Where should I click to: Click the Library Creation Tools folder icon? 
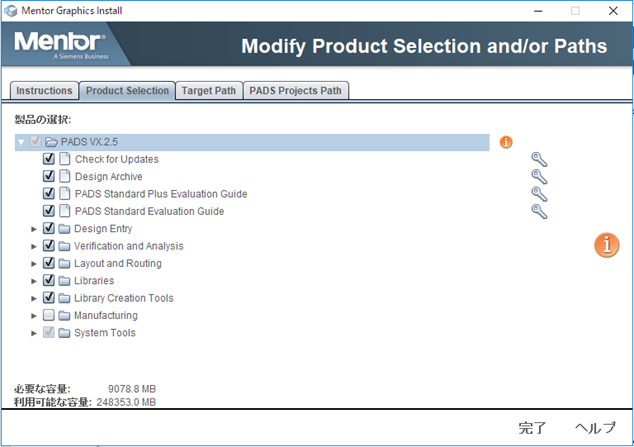tap(64, 298)
